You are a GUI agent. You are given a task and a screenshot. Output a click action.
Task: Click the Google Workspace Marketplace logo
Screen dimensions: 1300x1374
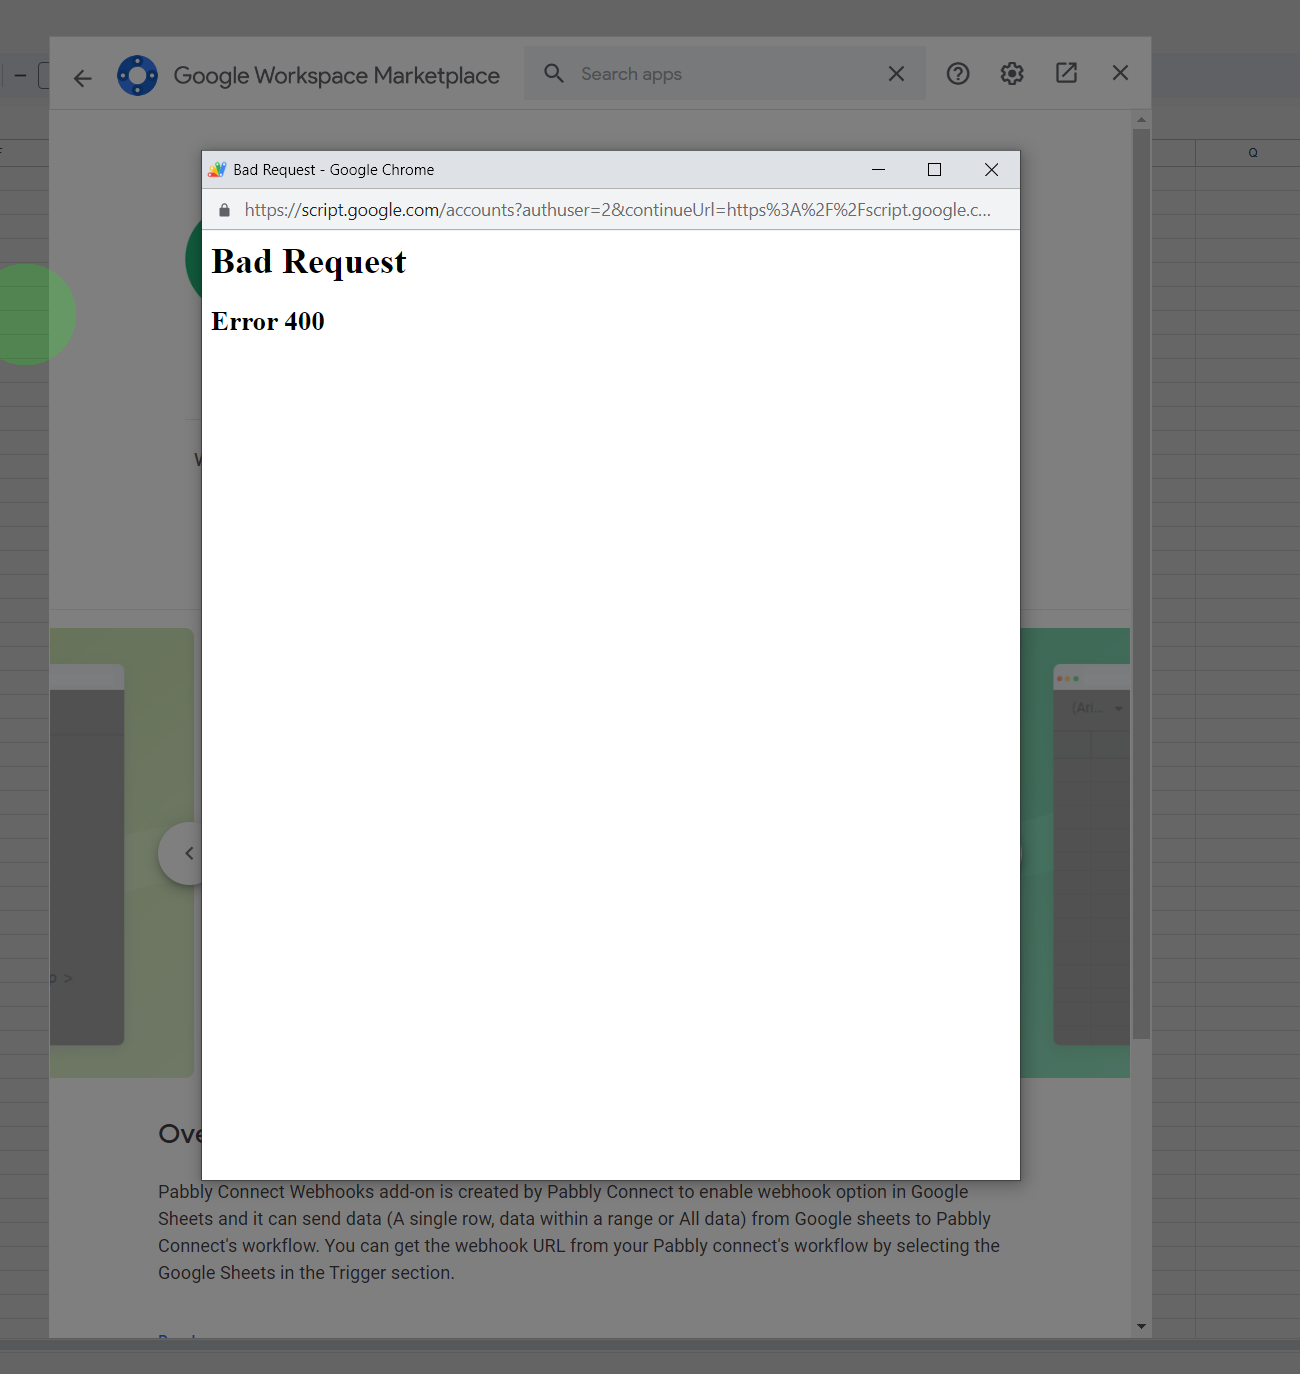[138, 75]
